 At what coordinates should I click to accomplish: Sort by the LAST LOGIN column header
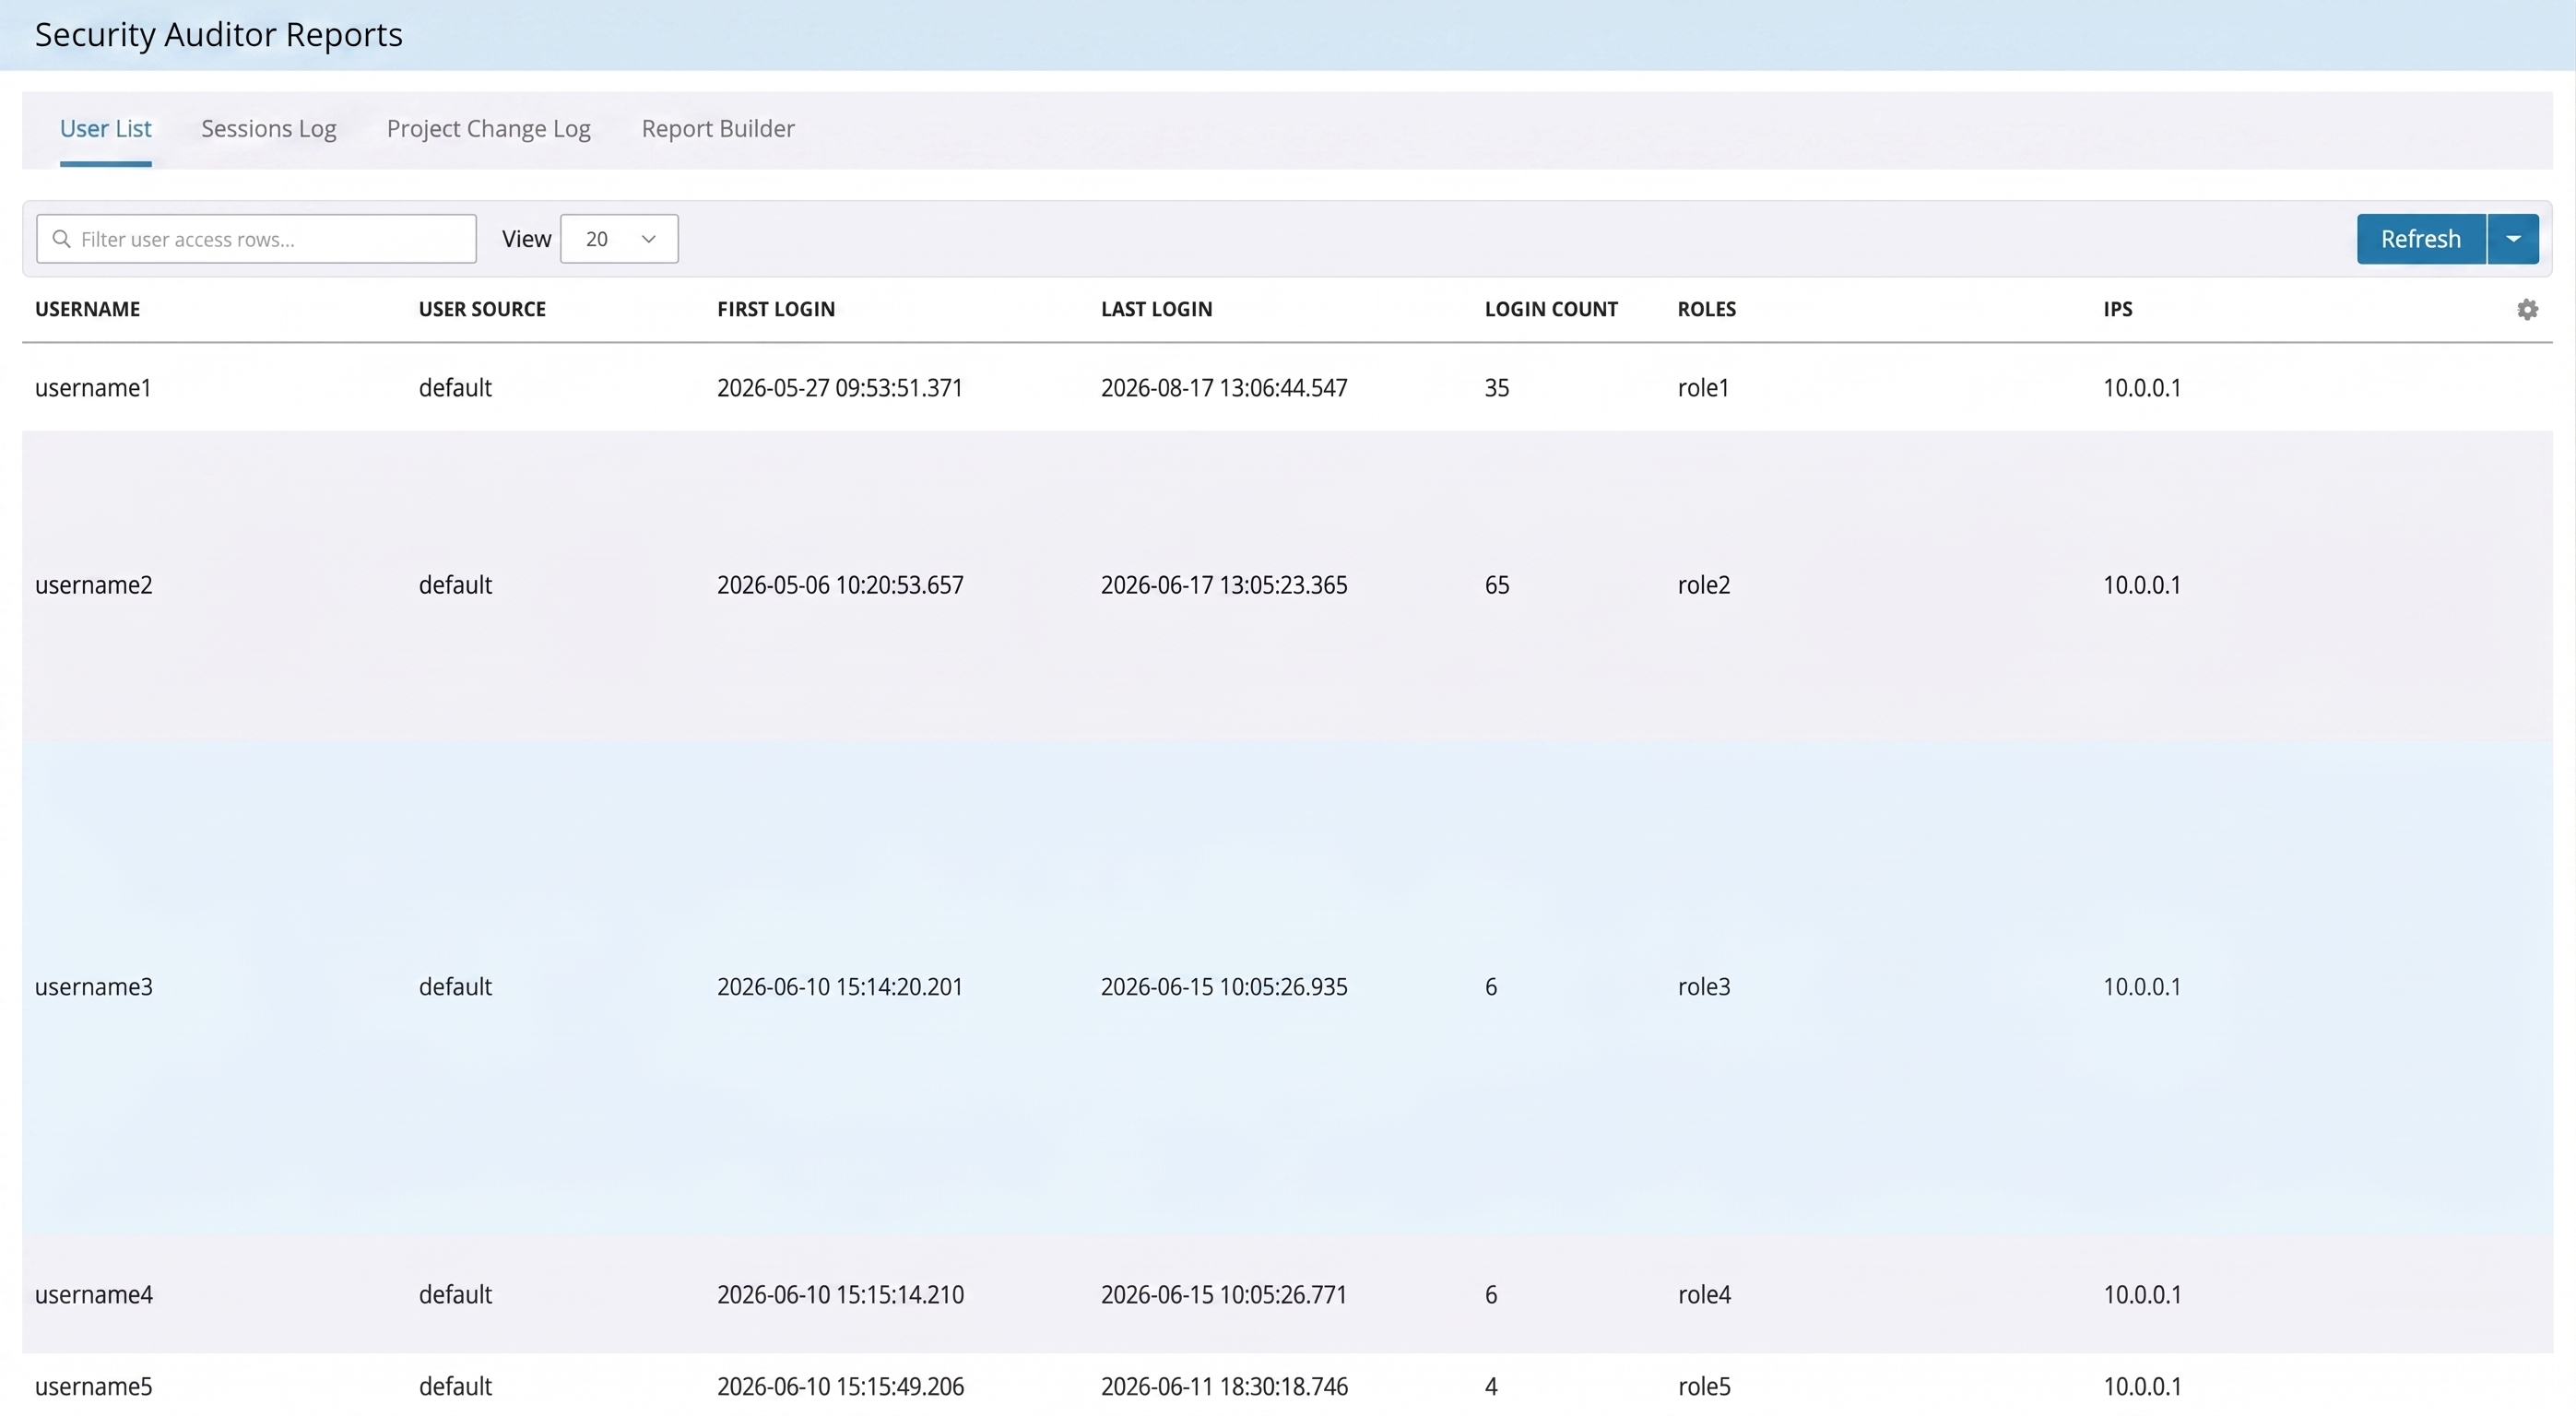(1157, 309)
